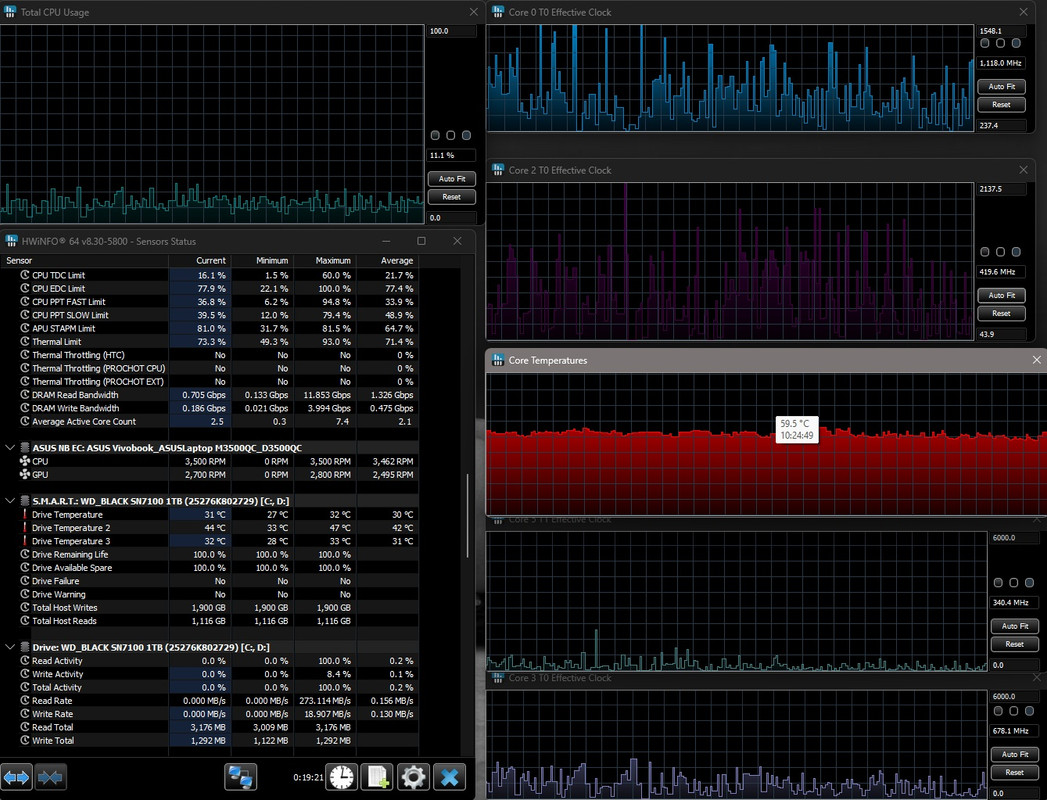1047x800 pixels.
Task: Click Reset in Core 3 T0 window
Action: pos(1015,772)
